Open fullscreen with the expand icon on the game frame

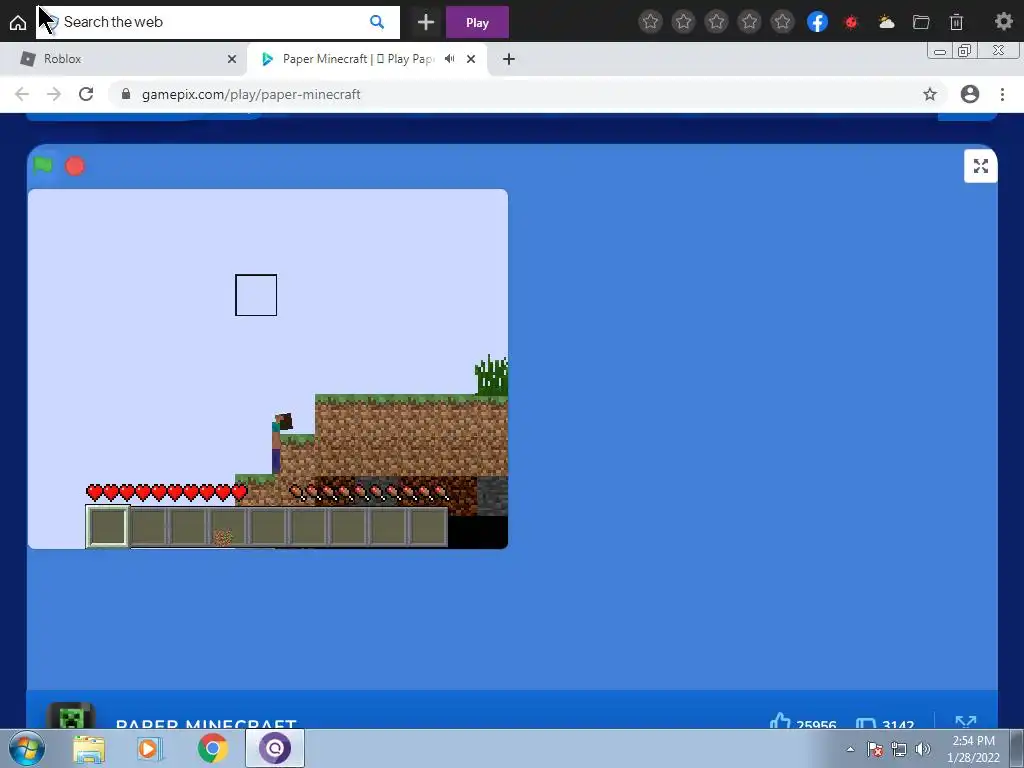980,166
